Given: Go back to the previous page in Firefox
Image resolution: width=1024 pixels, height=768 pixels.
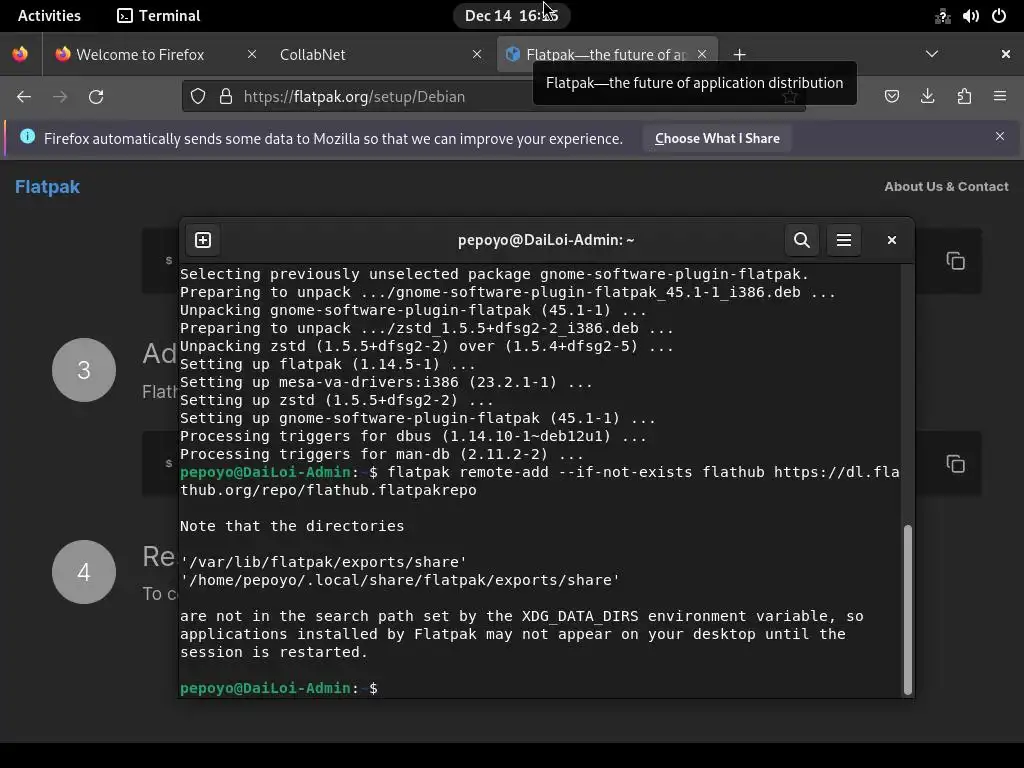Looking at the screenshot, I should pyautogui.click(x=24, y=97).
